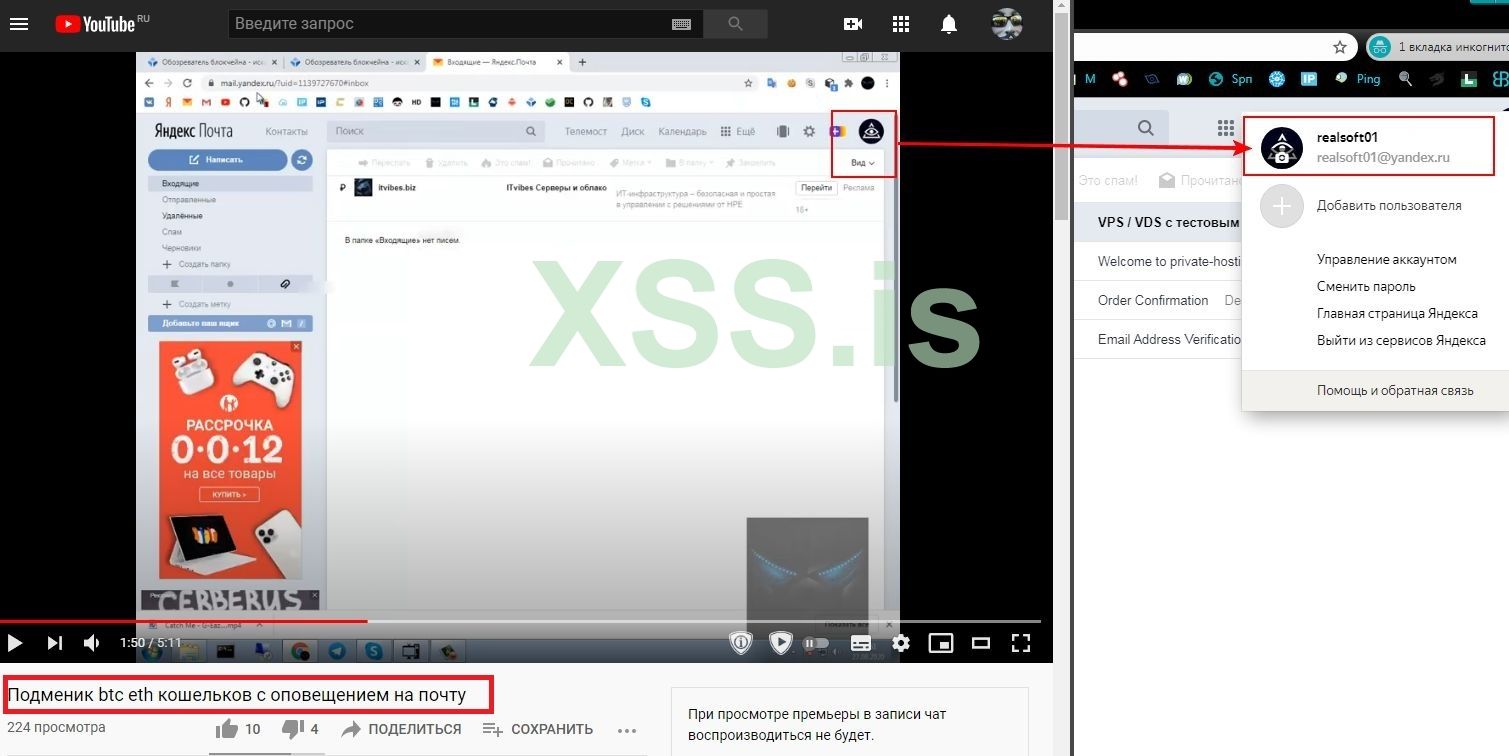Image resolution: width=1509 pixels, height=756 pixels.
Task: Open the YouTube account avatar menu
Action: coord(1007,24)
